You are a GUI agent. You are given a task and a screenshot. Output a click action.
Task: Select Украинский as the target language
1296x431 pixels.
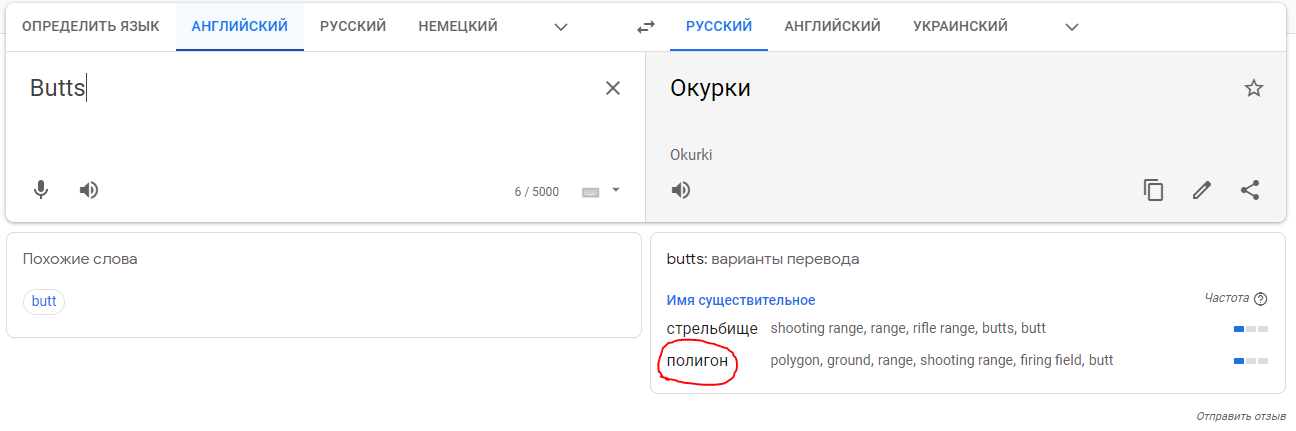960,27
